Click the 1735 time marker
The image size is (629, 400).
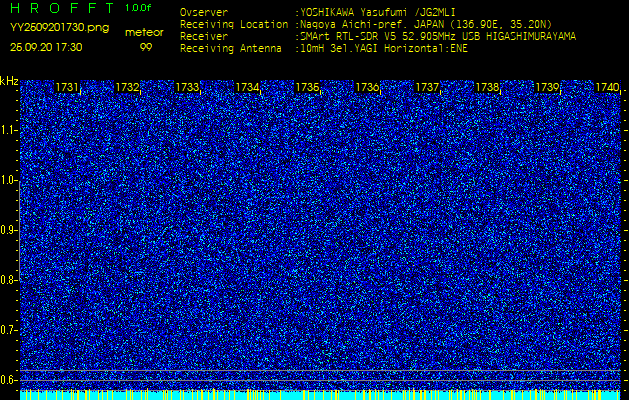point(307,87)
